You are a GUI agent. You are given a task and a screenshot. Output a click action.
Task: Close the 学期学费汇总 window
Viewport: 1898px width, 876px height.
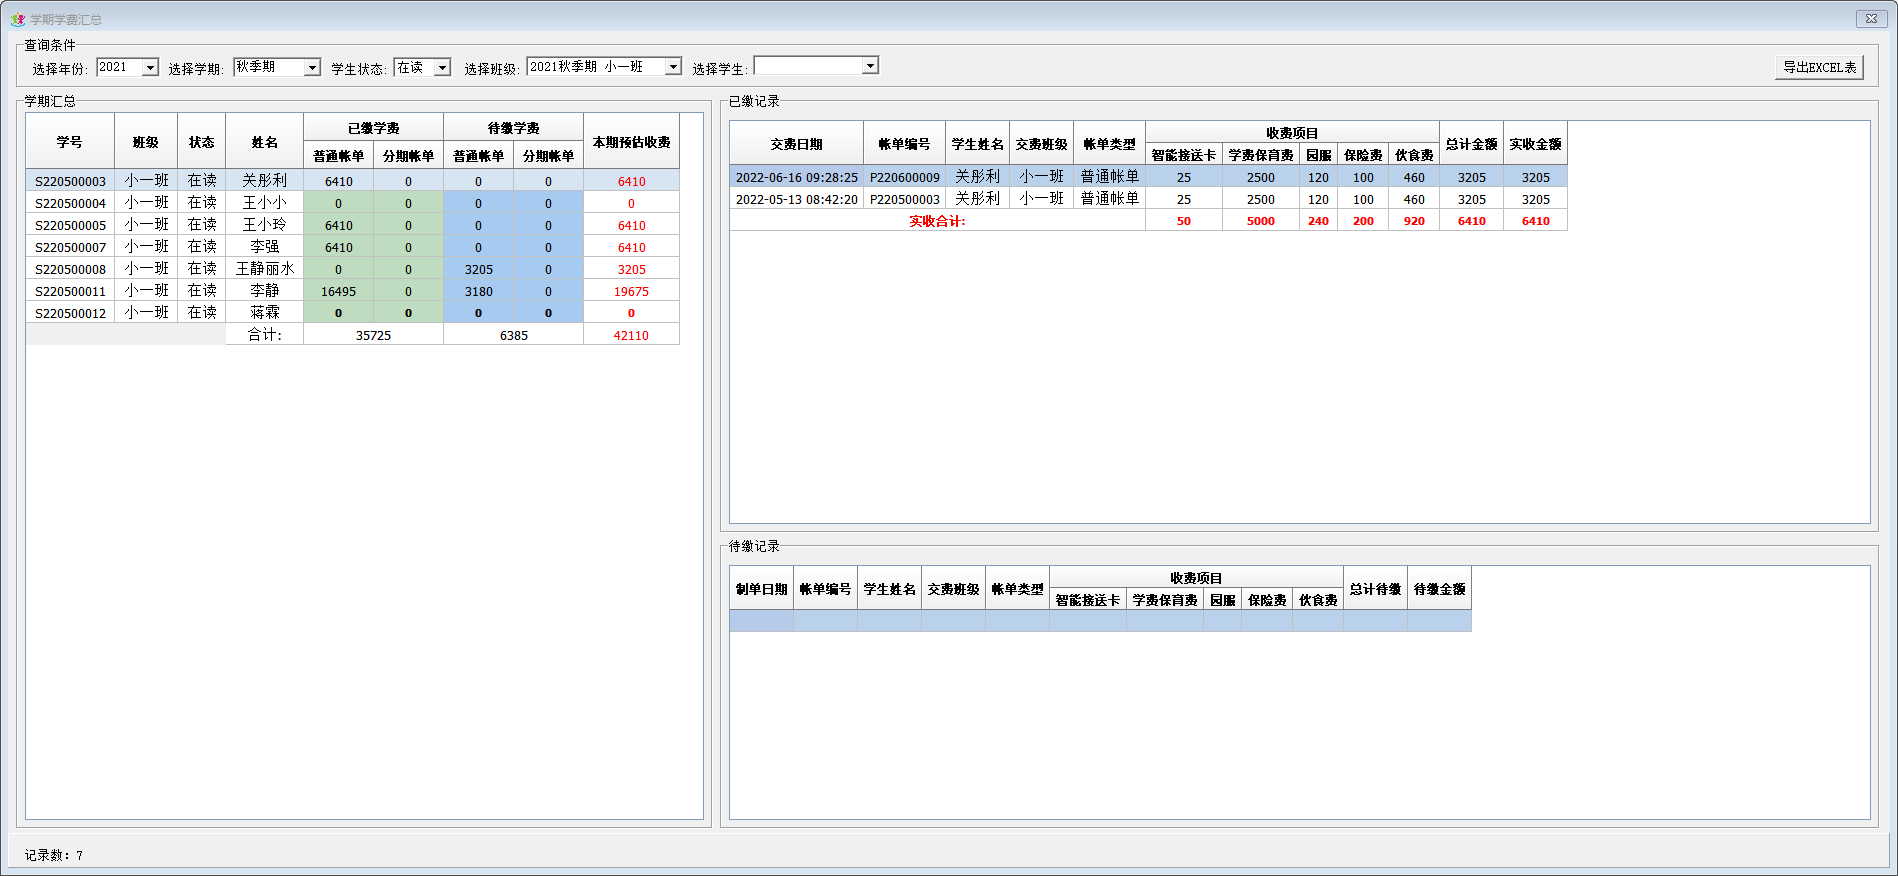[x=1871, y=19]
